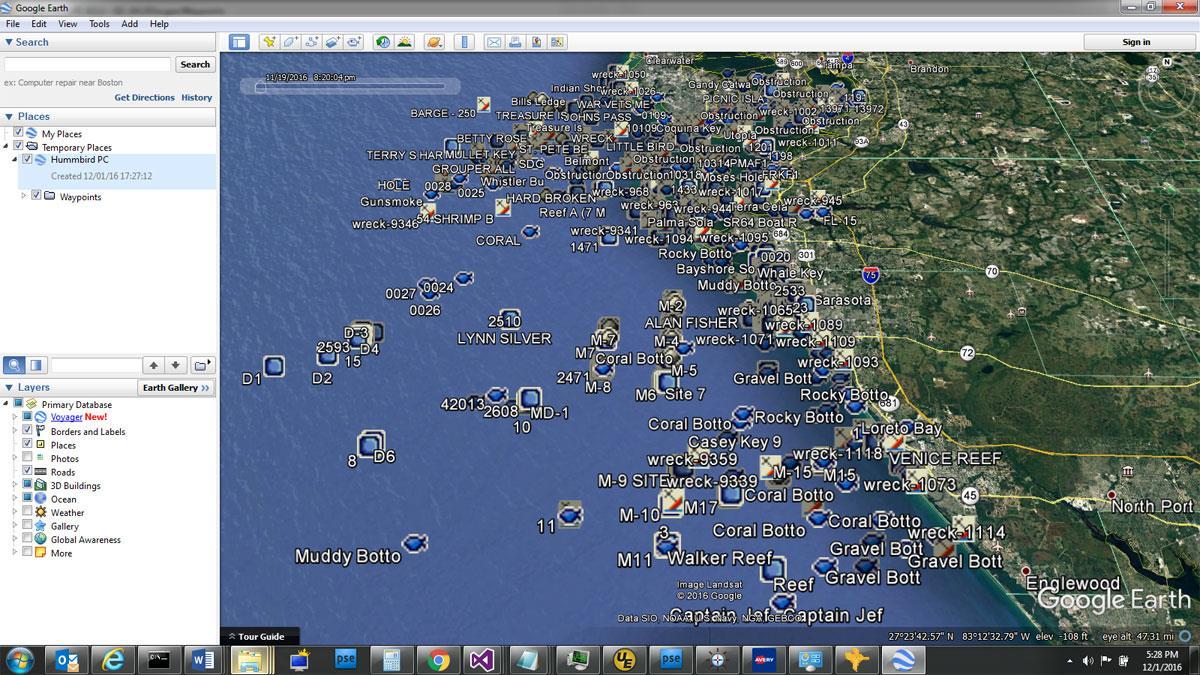
Task: View in Google Maps toolbar button
Action: (557, 42)
